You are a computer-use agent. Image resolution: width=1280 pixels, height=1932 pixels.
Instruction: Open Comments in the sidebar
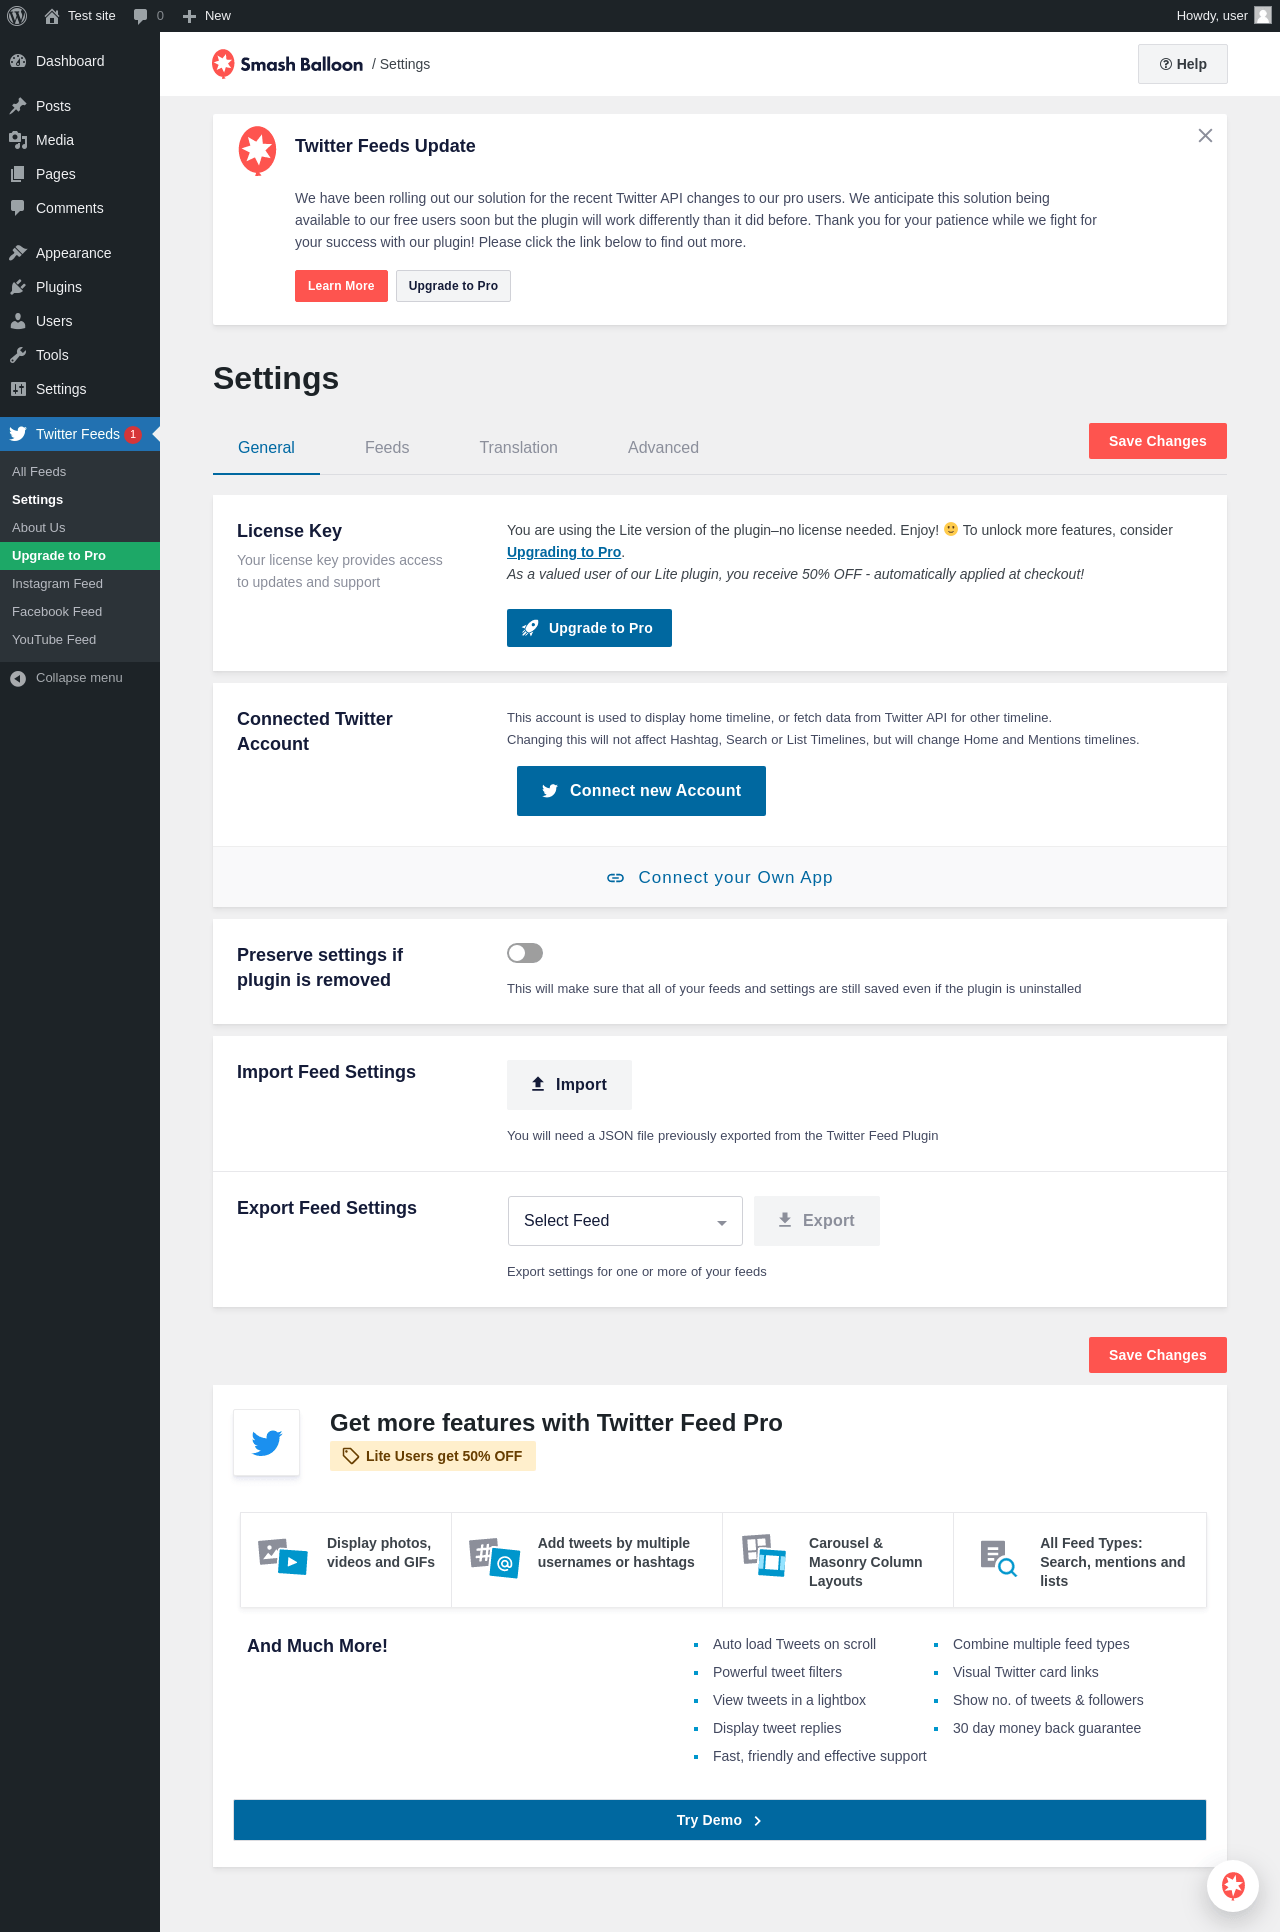click(80, 208)
